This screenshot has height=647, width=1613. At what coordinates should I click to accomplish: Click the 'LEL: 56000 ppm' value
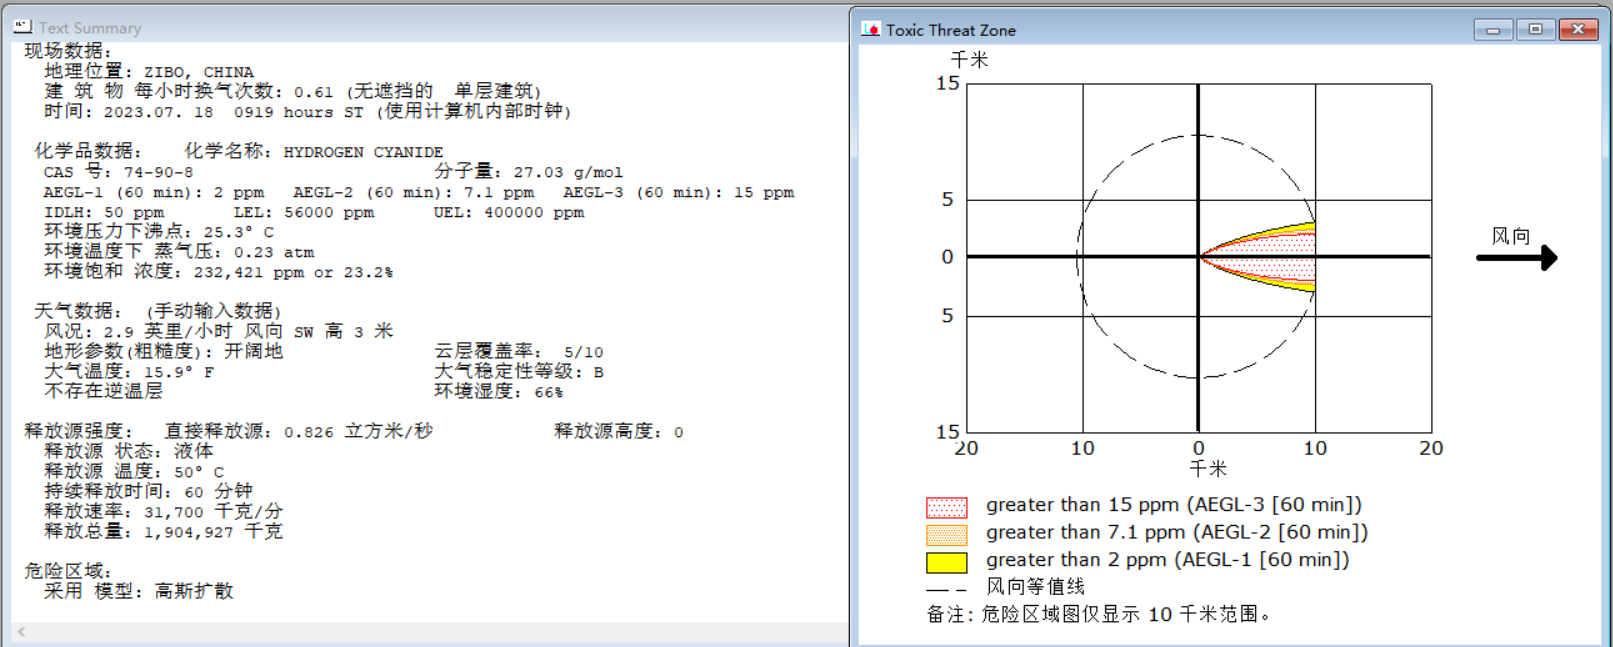point(304,212)
